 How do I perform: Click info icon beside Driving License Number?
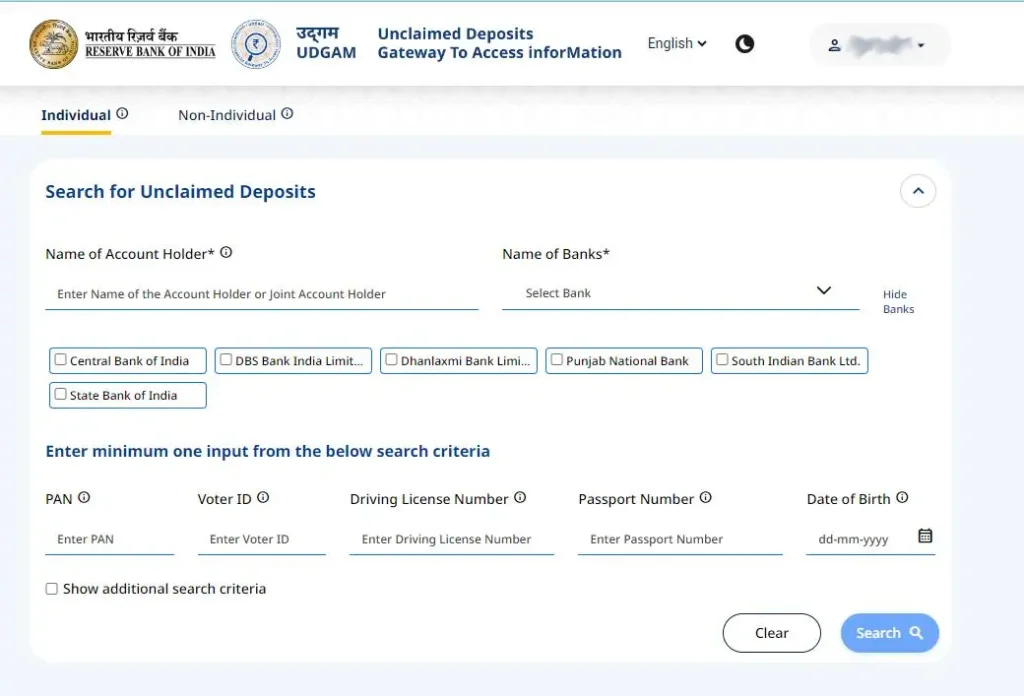coord(520,498)
